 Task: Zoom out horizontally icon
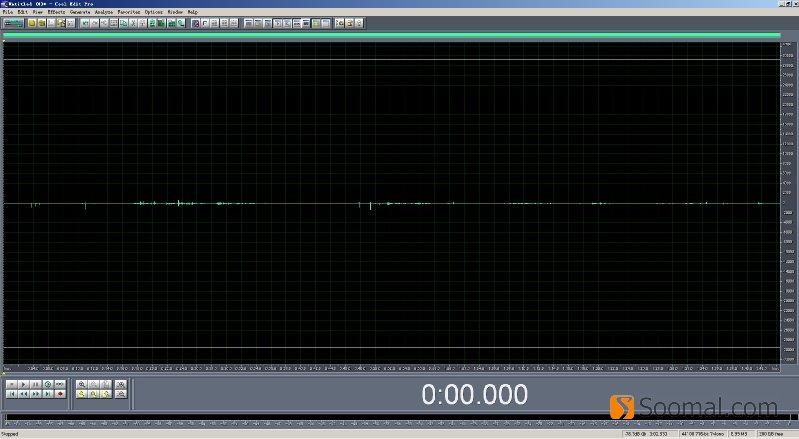(94, 385)
